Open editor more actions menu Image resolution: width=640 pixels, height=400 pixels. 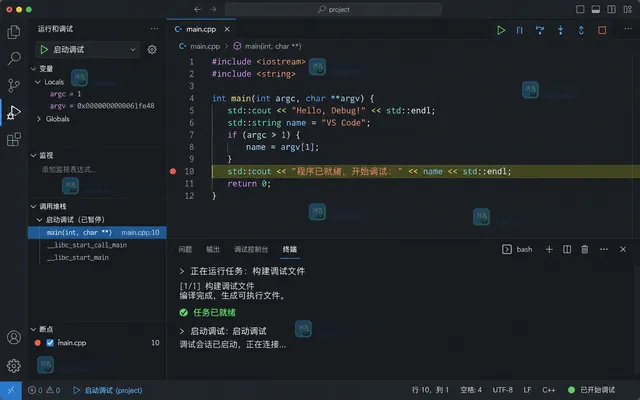point(628,29)
